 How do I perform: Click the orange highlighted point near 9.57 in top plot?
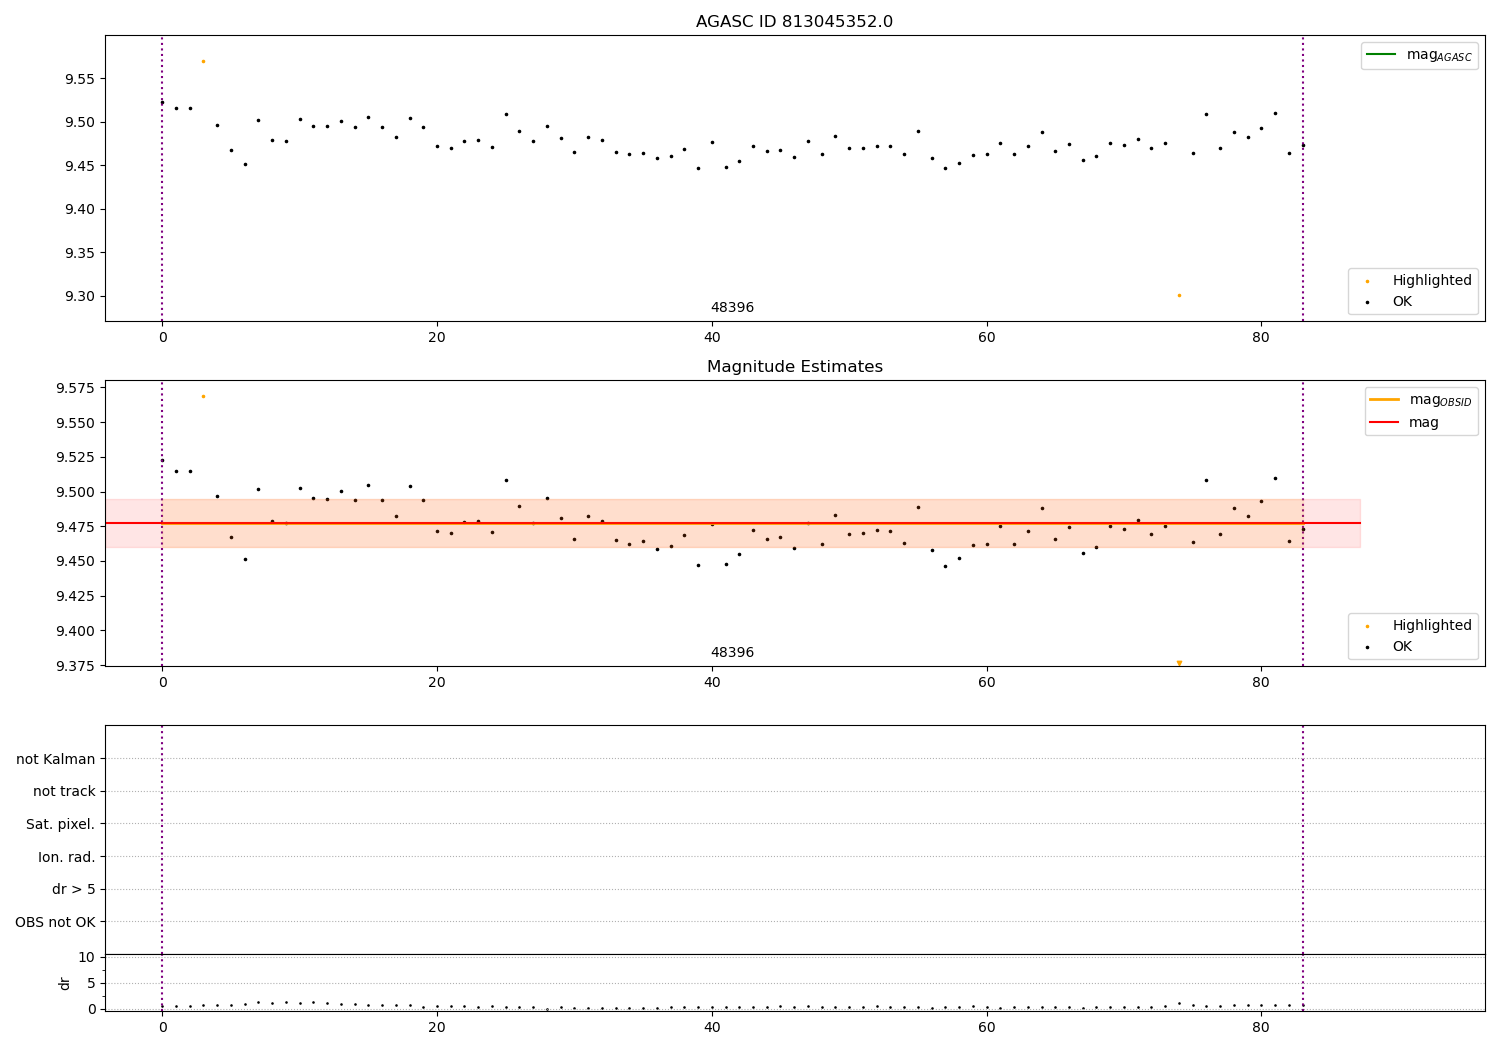203,61
